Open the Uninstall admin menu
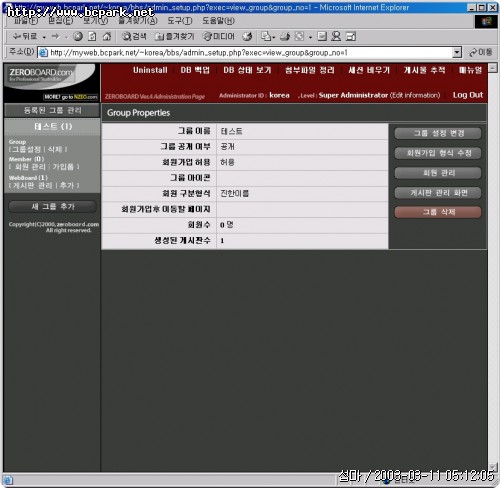 [x=150, y=70]
